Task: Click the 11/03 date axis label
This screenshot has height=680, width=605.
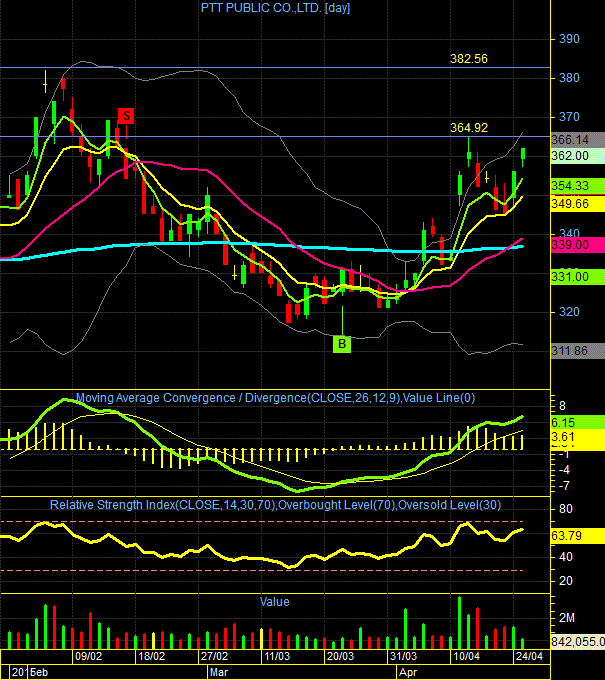Action: tap(277, 656)
